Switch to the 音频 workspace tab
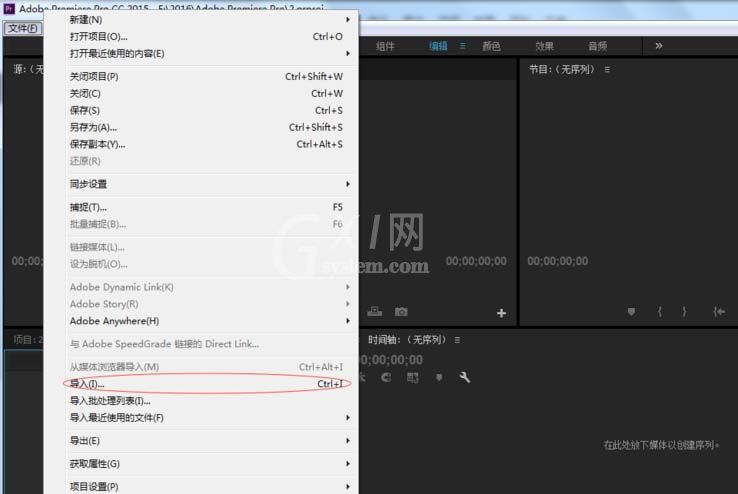This screenshot has width=738, height=494. click(x=598, y=46)
